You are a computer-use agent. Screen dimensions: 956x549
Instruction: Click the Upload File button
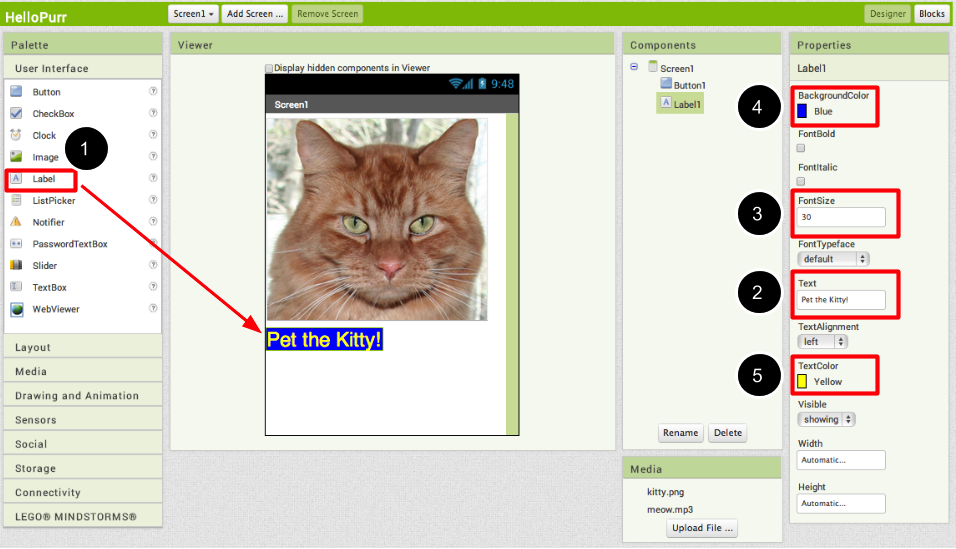702,528
